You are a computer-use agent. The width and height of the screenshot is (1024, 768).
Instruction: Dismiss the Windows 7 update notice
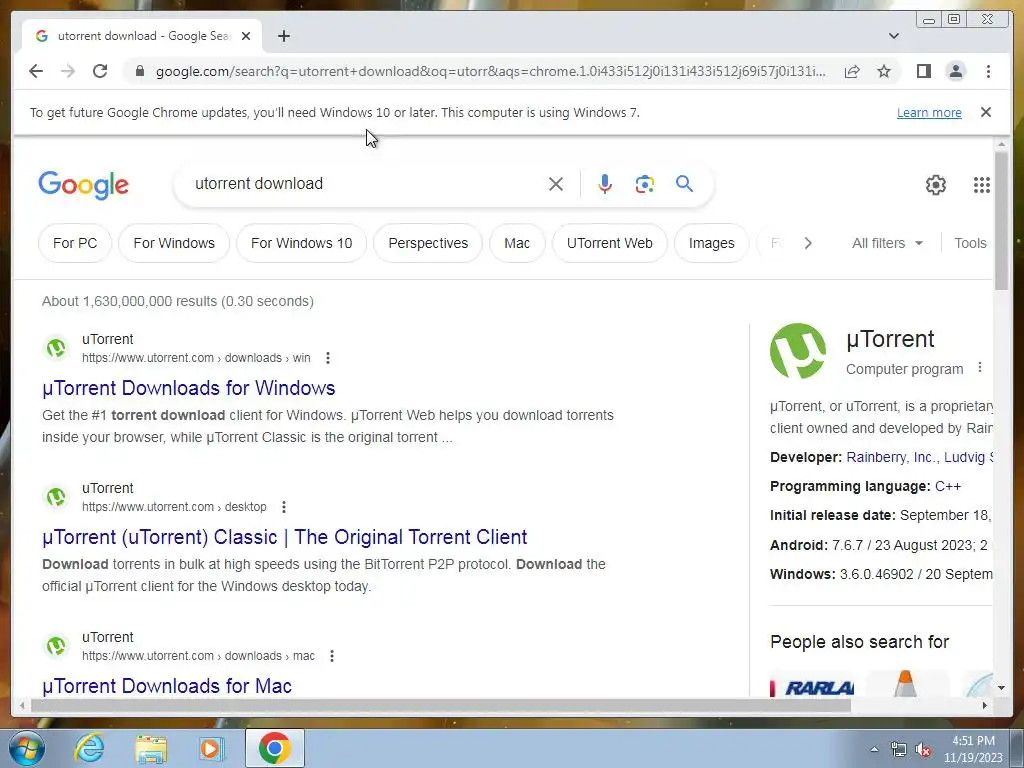pyautogui.click(x=985, y=112)
